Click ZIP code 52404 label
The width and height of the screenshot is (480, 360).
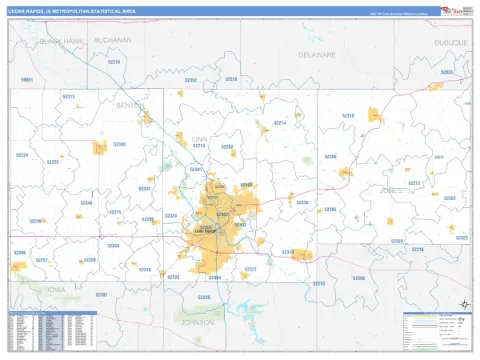tap(215, 278)
